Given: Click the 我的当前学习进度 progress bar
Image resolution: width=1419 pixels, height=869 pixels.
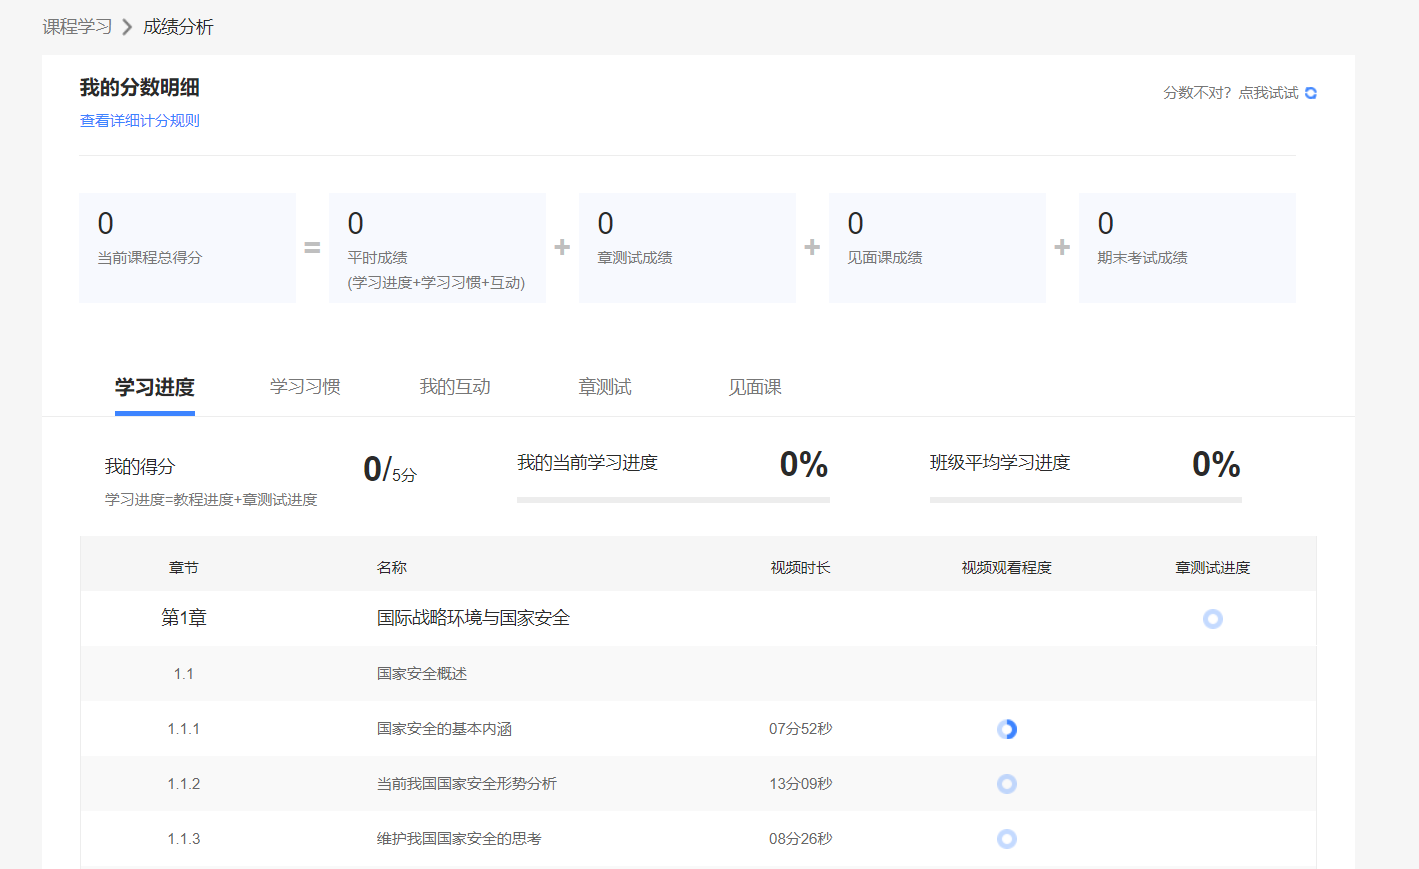Looking at the screenshot, I should [673, 500].
